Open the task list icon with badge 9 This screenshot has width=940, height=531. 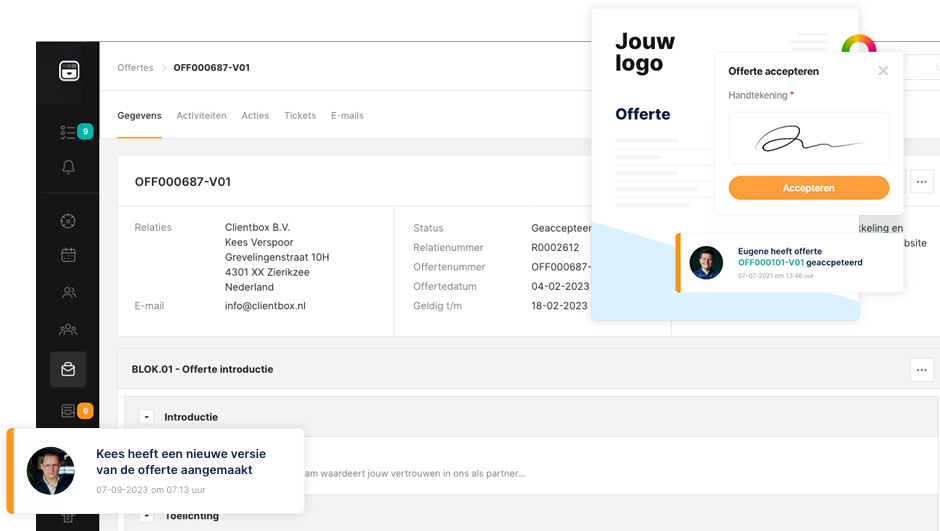[x=69, y=131]
